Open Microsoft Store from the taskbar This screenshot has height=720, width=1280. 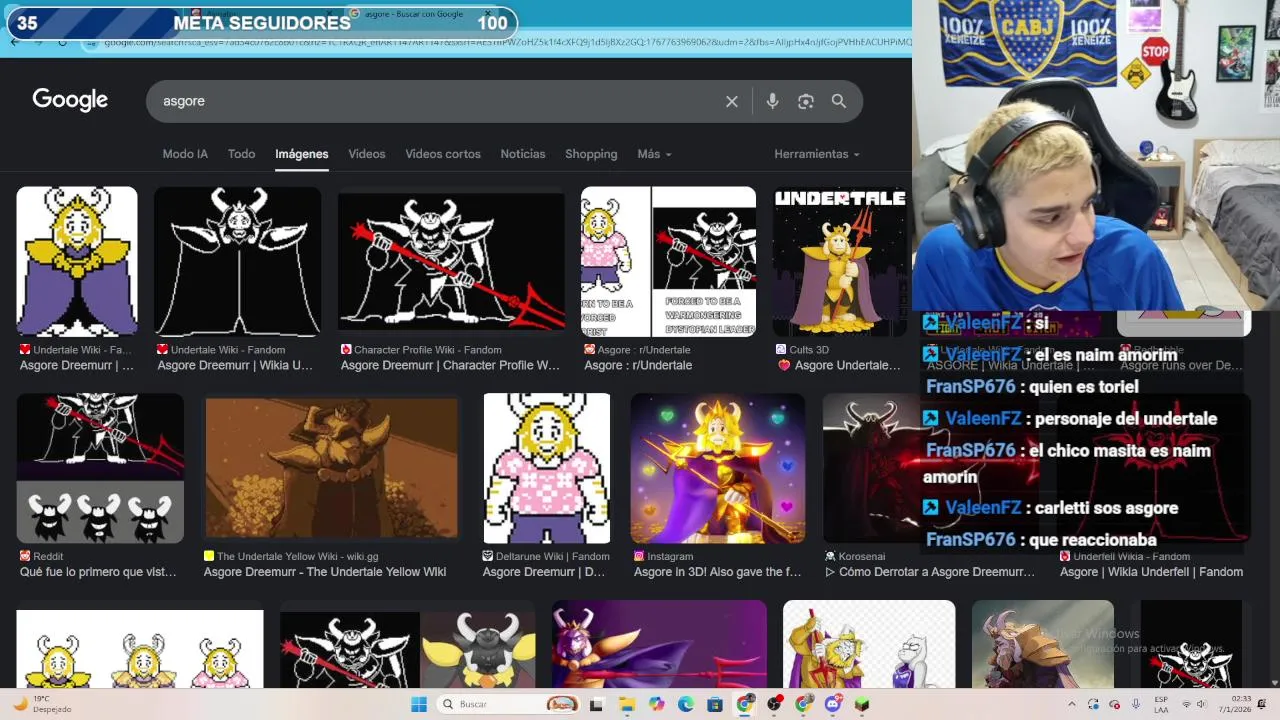pos(715,704)
